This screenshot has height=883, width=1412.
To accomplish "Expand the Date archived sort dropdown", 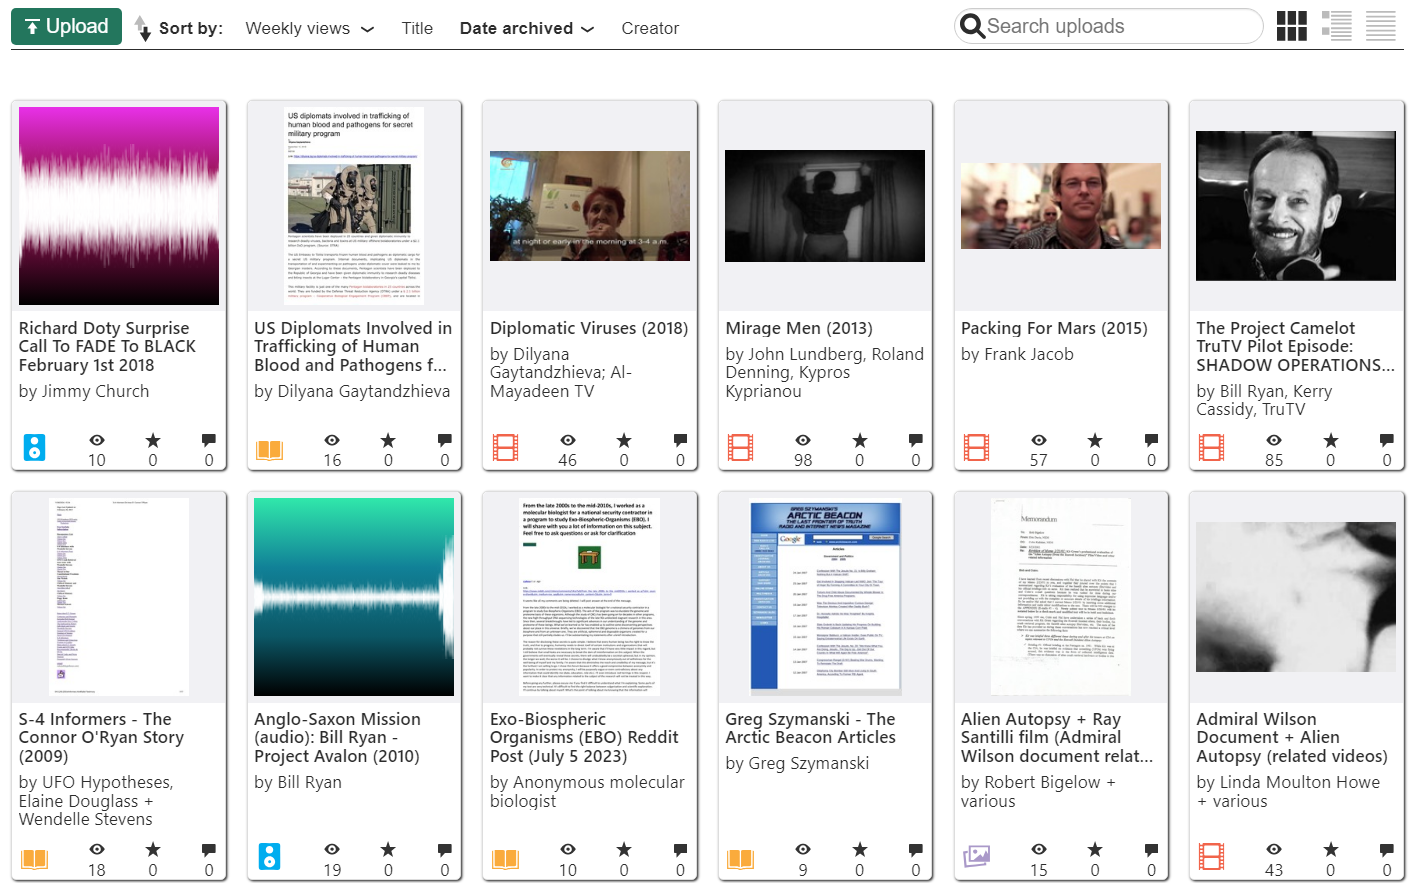I will point(526,29).
